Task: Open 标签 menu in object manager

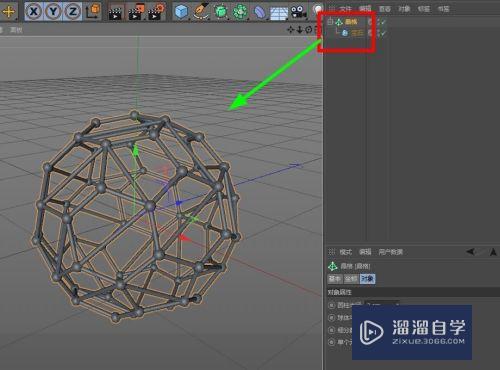Action: pos(424,9)
